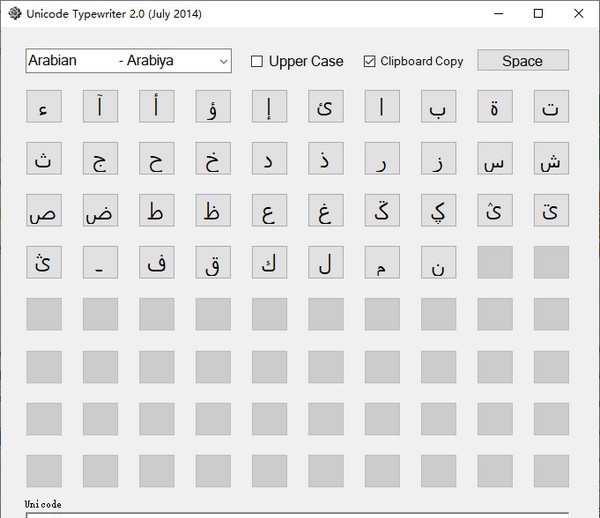
Task: Click the dad (ض) letter key
Action: 100,210
